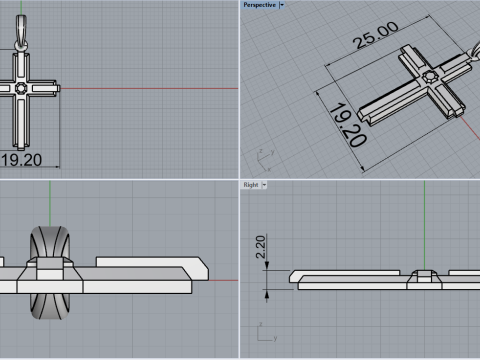This screenshot has width=480, height=360.
Task: Open the Perspective viewport dropdown arrow
Action: point(282,5)
